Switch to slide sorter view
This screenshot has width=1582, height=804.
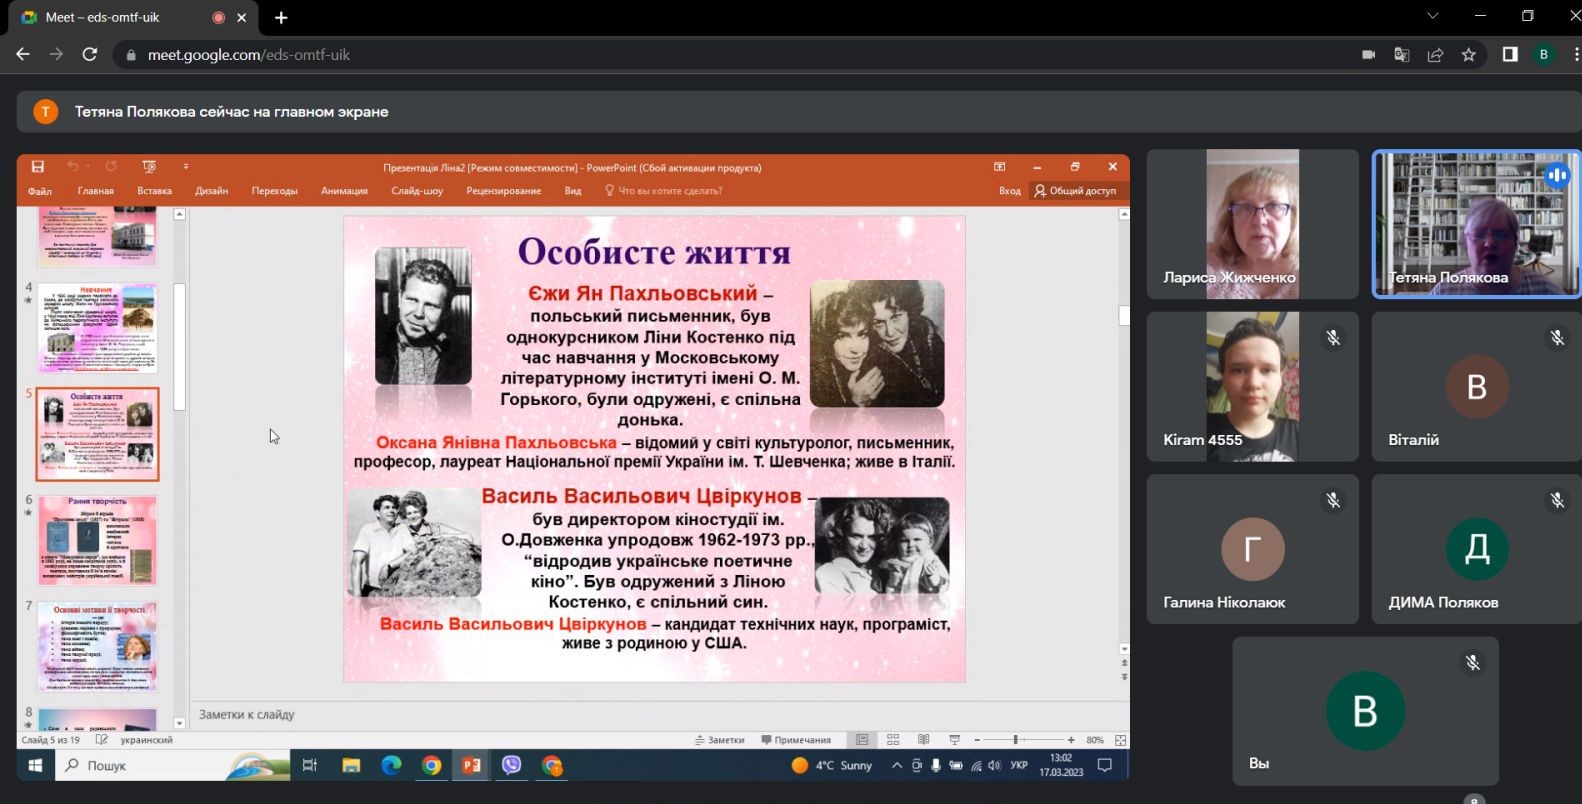pos(893,740)
